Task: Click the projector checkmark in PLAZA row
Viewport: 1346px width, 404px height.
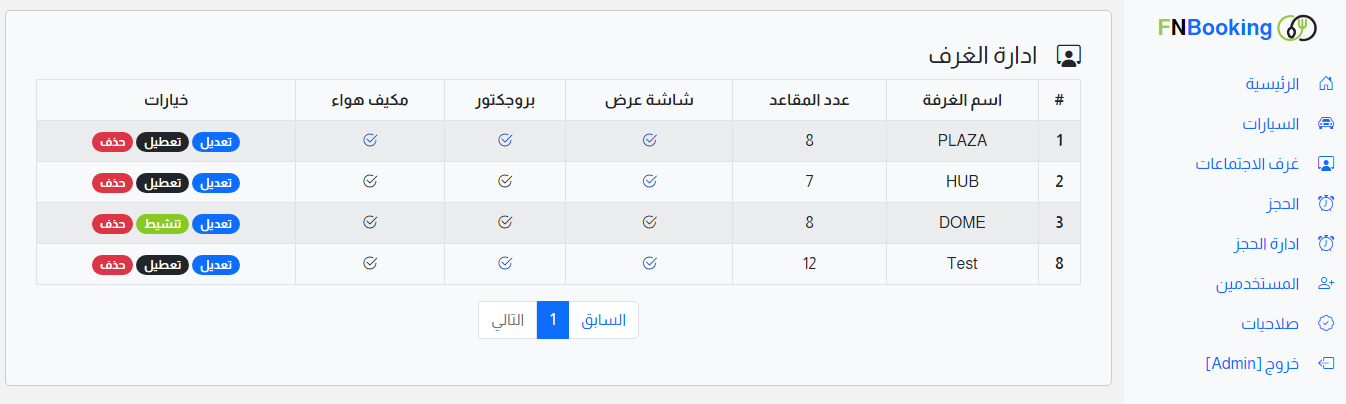Action: [505, 141]
